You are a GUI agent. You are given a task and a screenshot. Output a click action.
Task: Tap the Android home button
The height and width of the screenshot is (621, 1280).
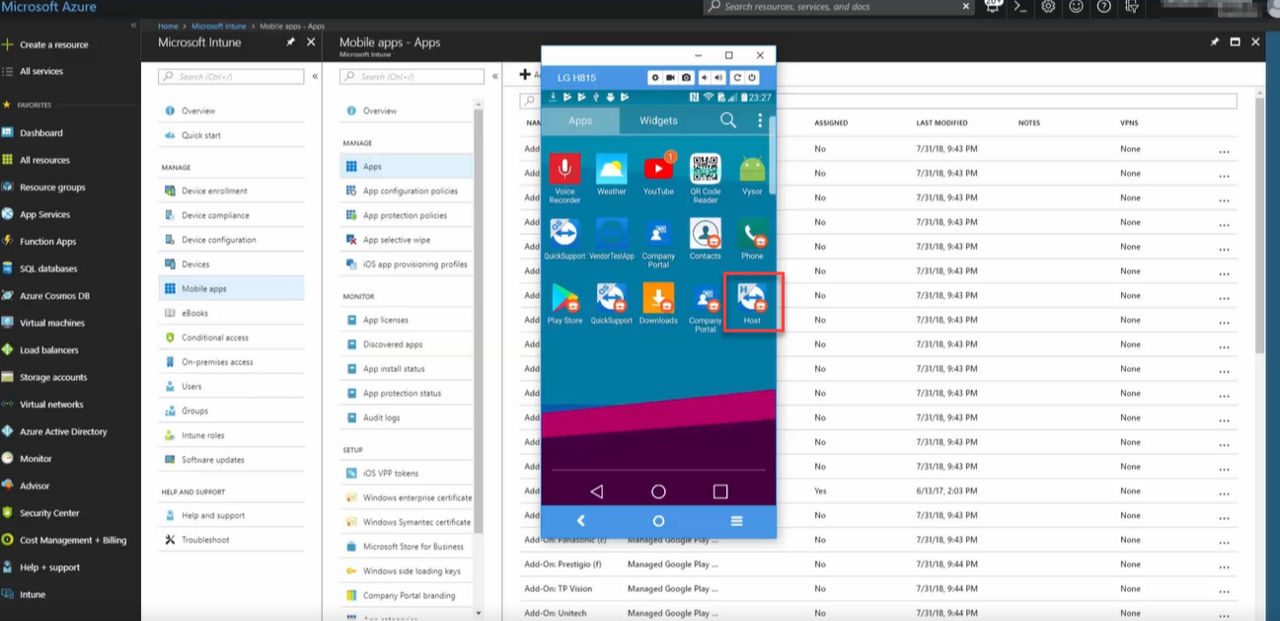[x=658, y=491]
